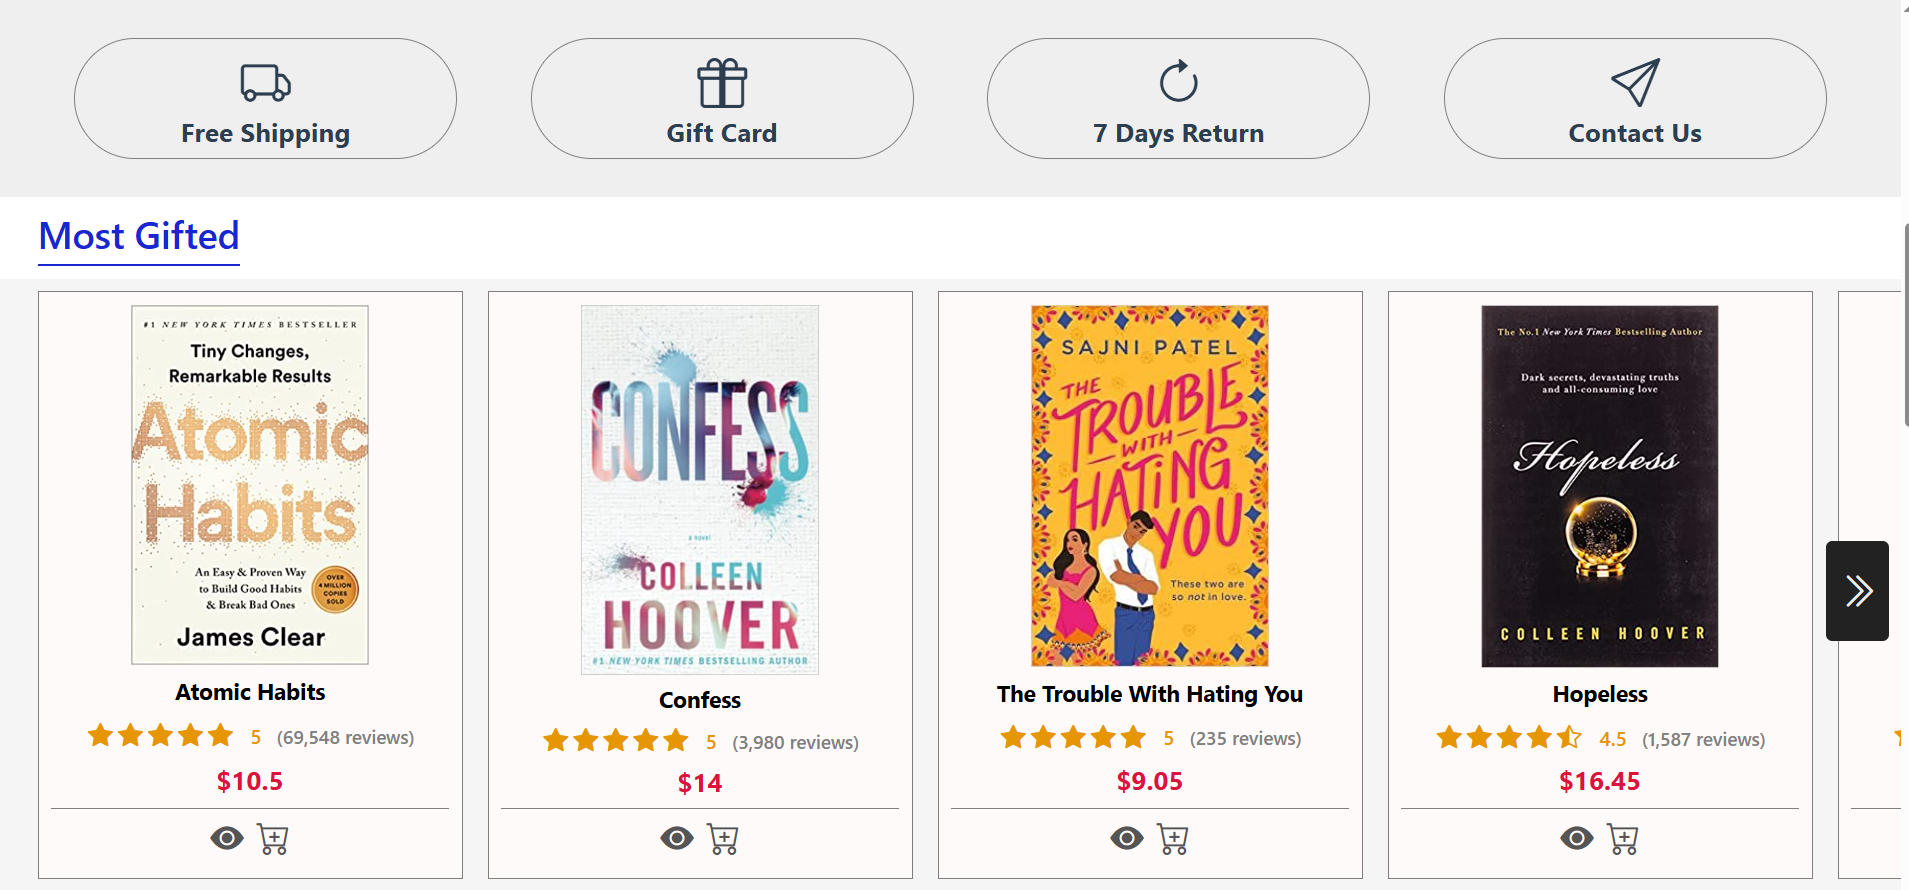This screenshot has width=1909, height=890.
Task: Add Atomic Habits to cart
Action: pyautogui.click(x=273, y=839)
